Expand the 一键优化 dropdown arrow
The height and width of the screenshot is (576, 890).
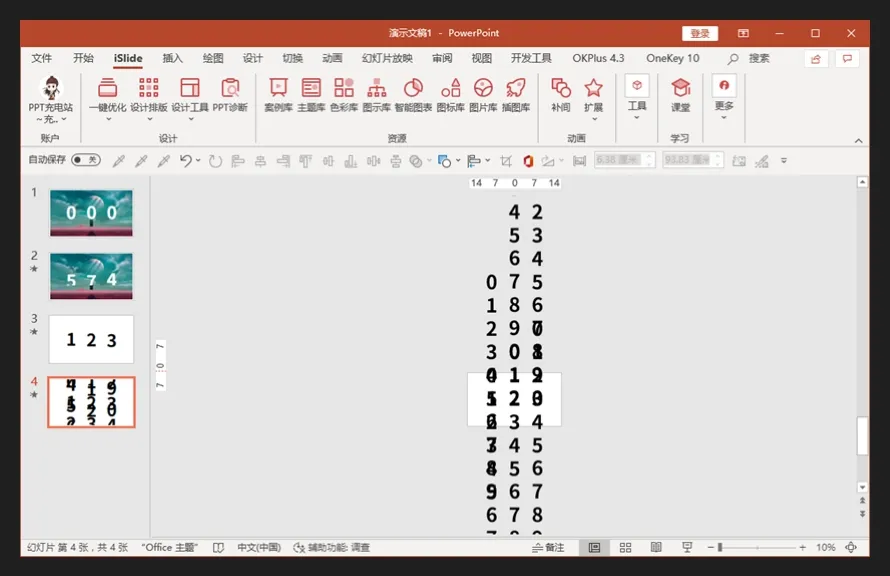pyautogui.click(x=108, y=119)
